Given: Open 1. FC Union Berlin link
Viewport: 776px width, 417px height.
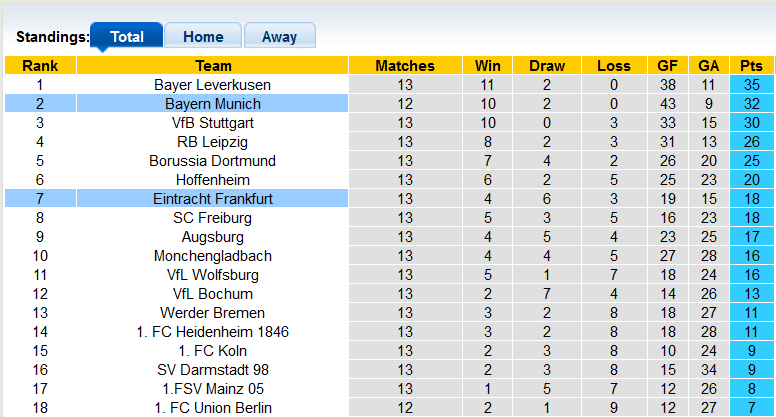Looking at the screenshot, I should pyautogui.click(x=213, y=408).
